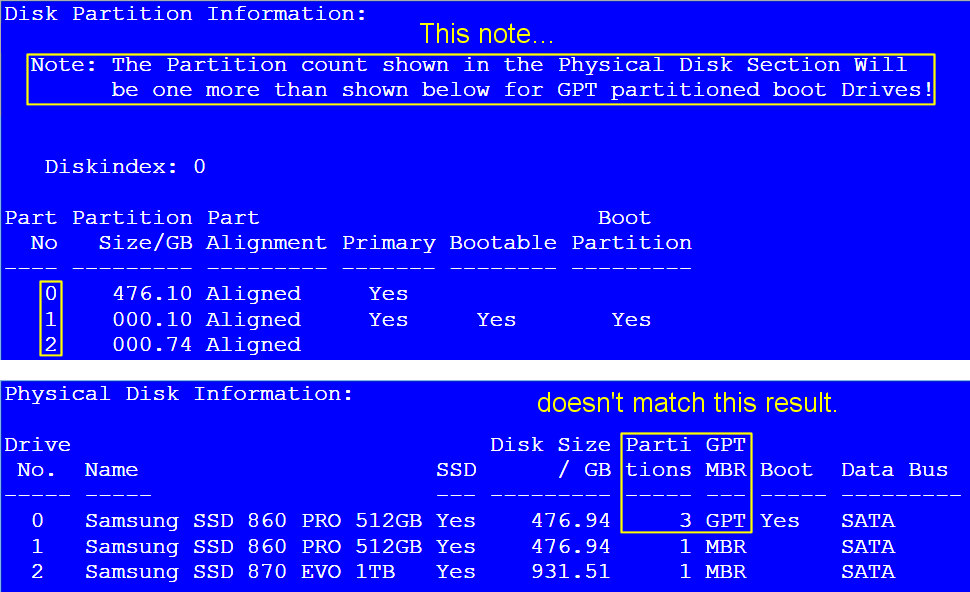Image resolution: width=970 pixels, height=592 pixels.
Task: Click the Bootable column header
Action: (503, 242)
